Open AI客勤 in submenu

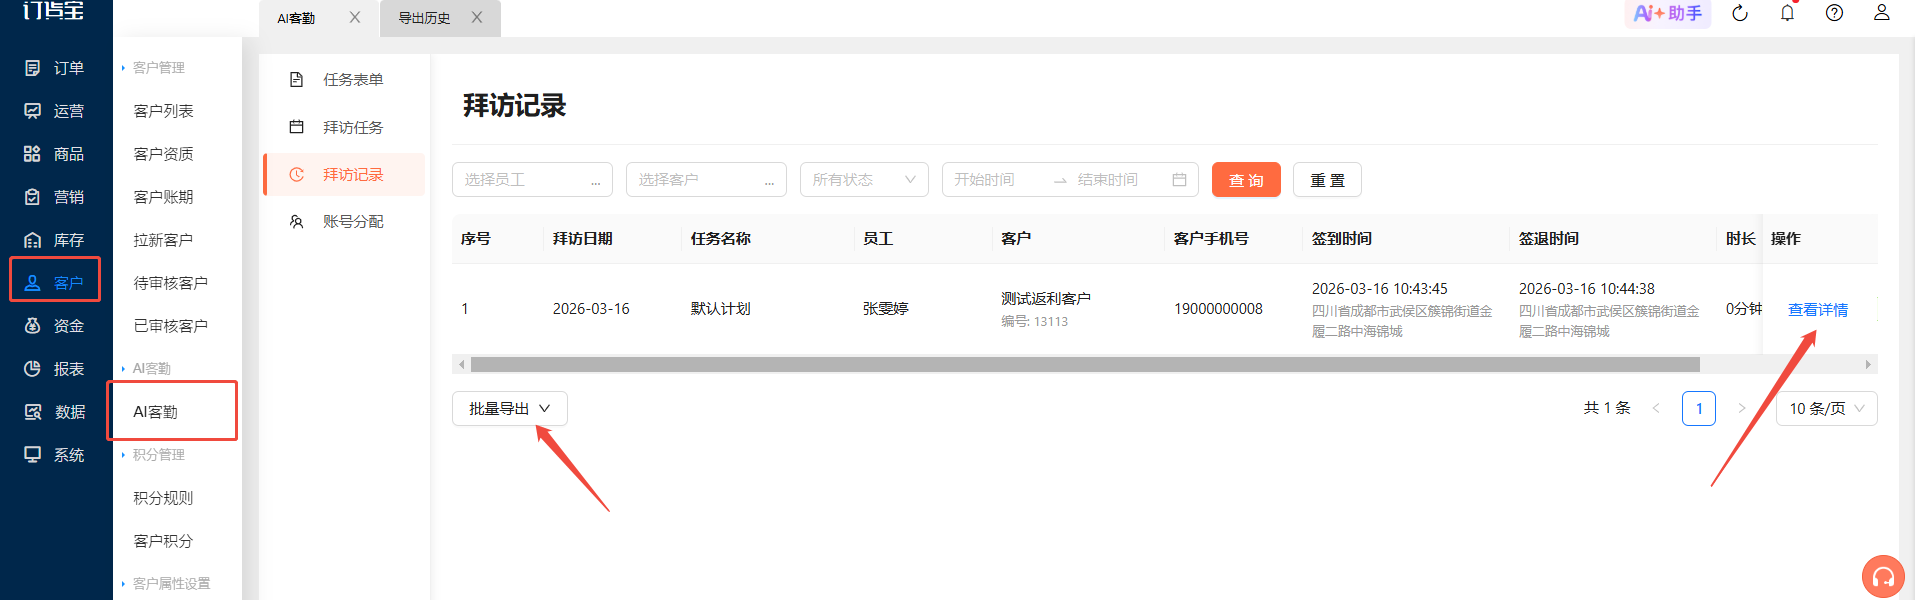pyautogui.click(x=156, y=412)
